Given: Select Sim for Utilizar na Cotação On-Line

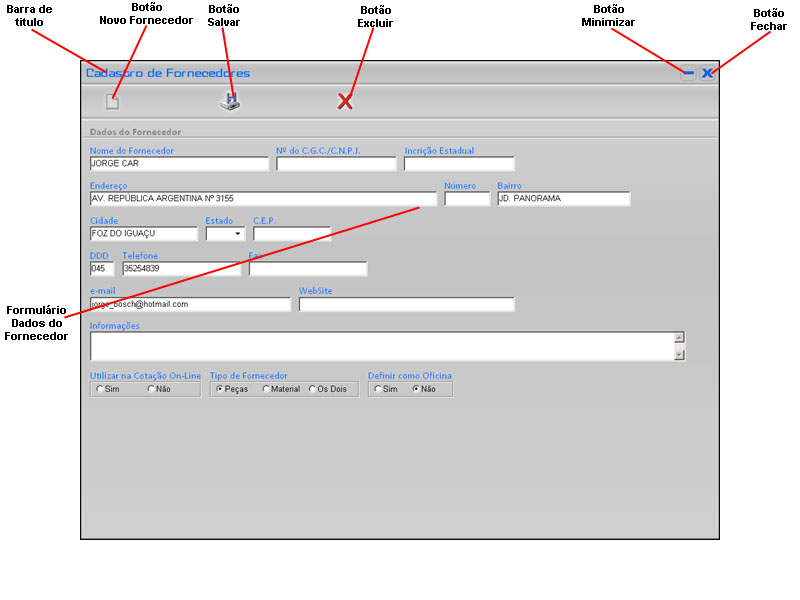Looking at the screenshot, I should point(100,389).
